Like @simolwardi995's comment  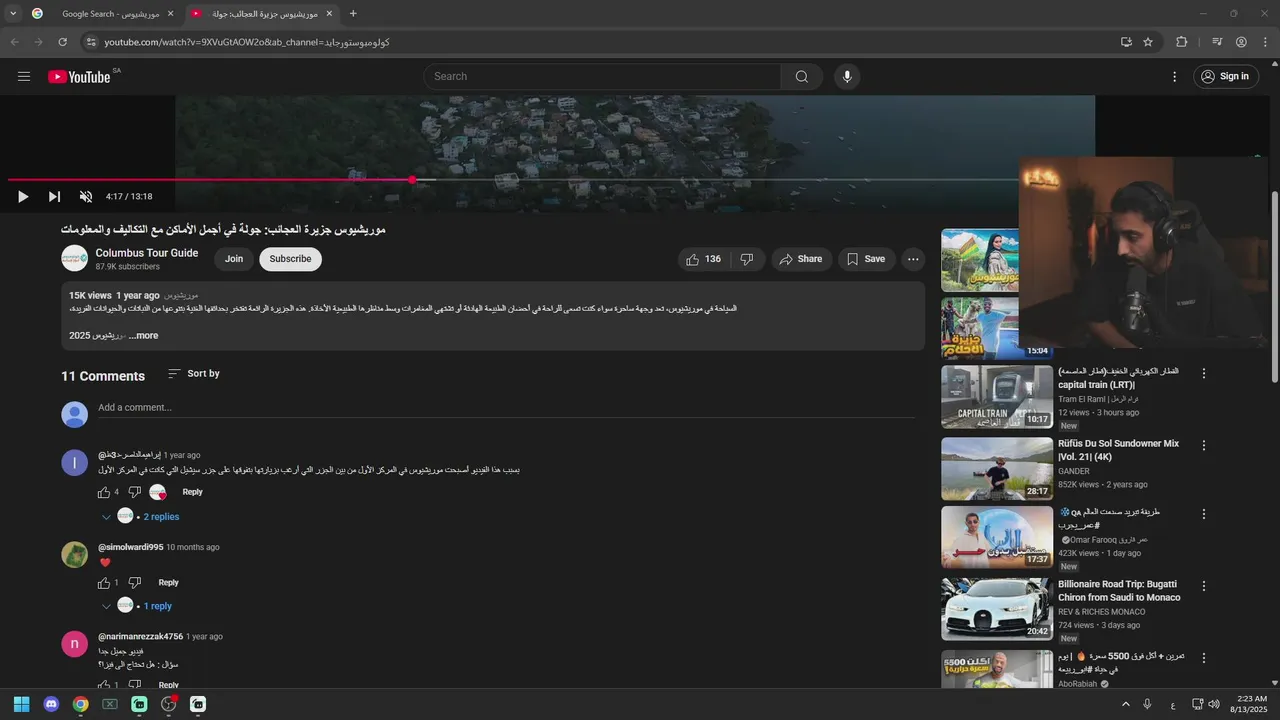tap(104, 583)
